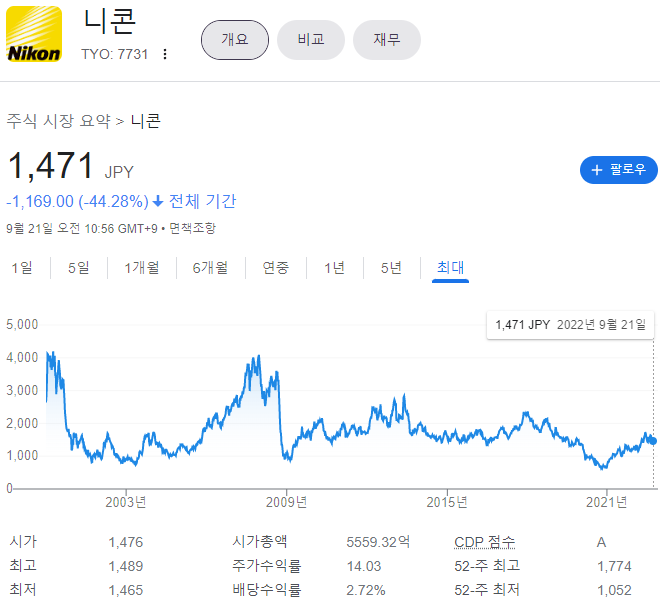Click the Nikon logo thumbnail
The height and width of the screenshot is (600, 660).
tap(34, 34)
